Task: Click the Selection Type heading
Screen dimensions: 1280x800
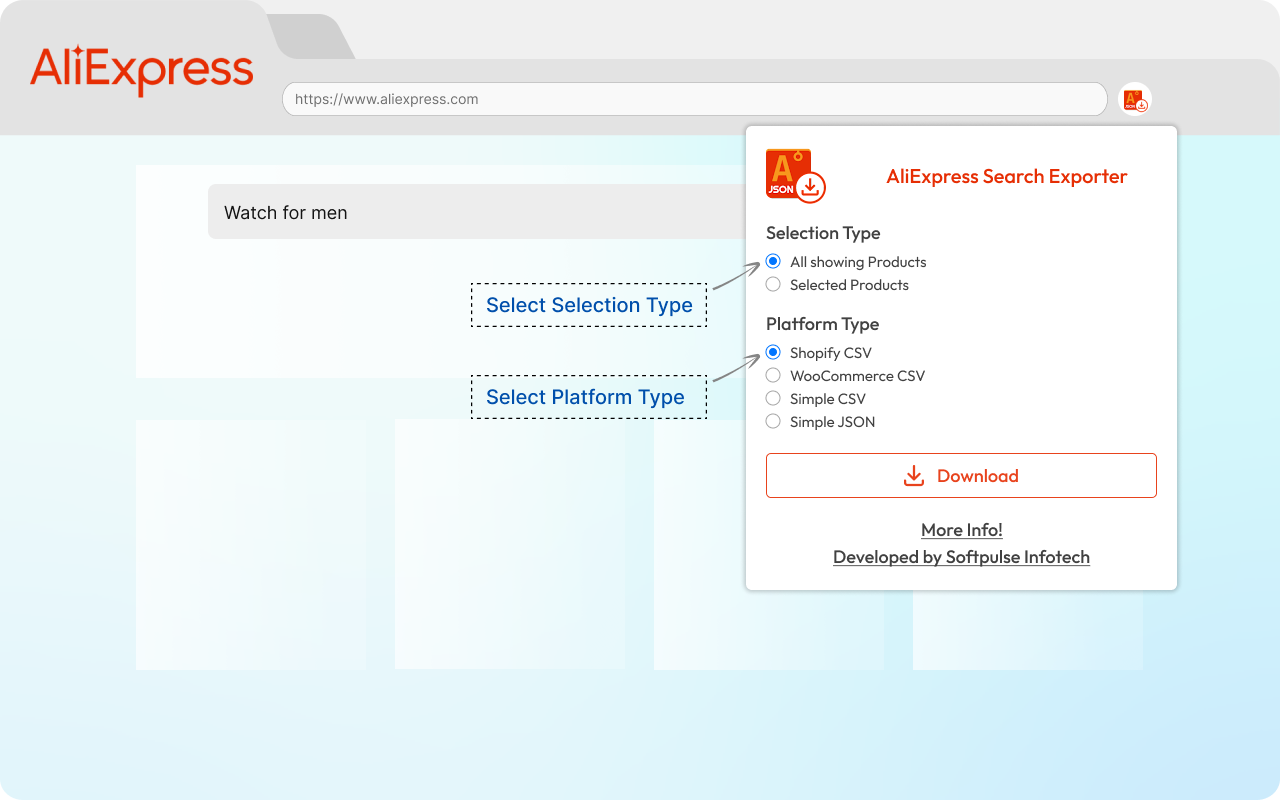Action: [823, 233]
